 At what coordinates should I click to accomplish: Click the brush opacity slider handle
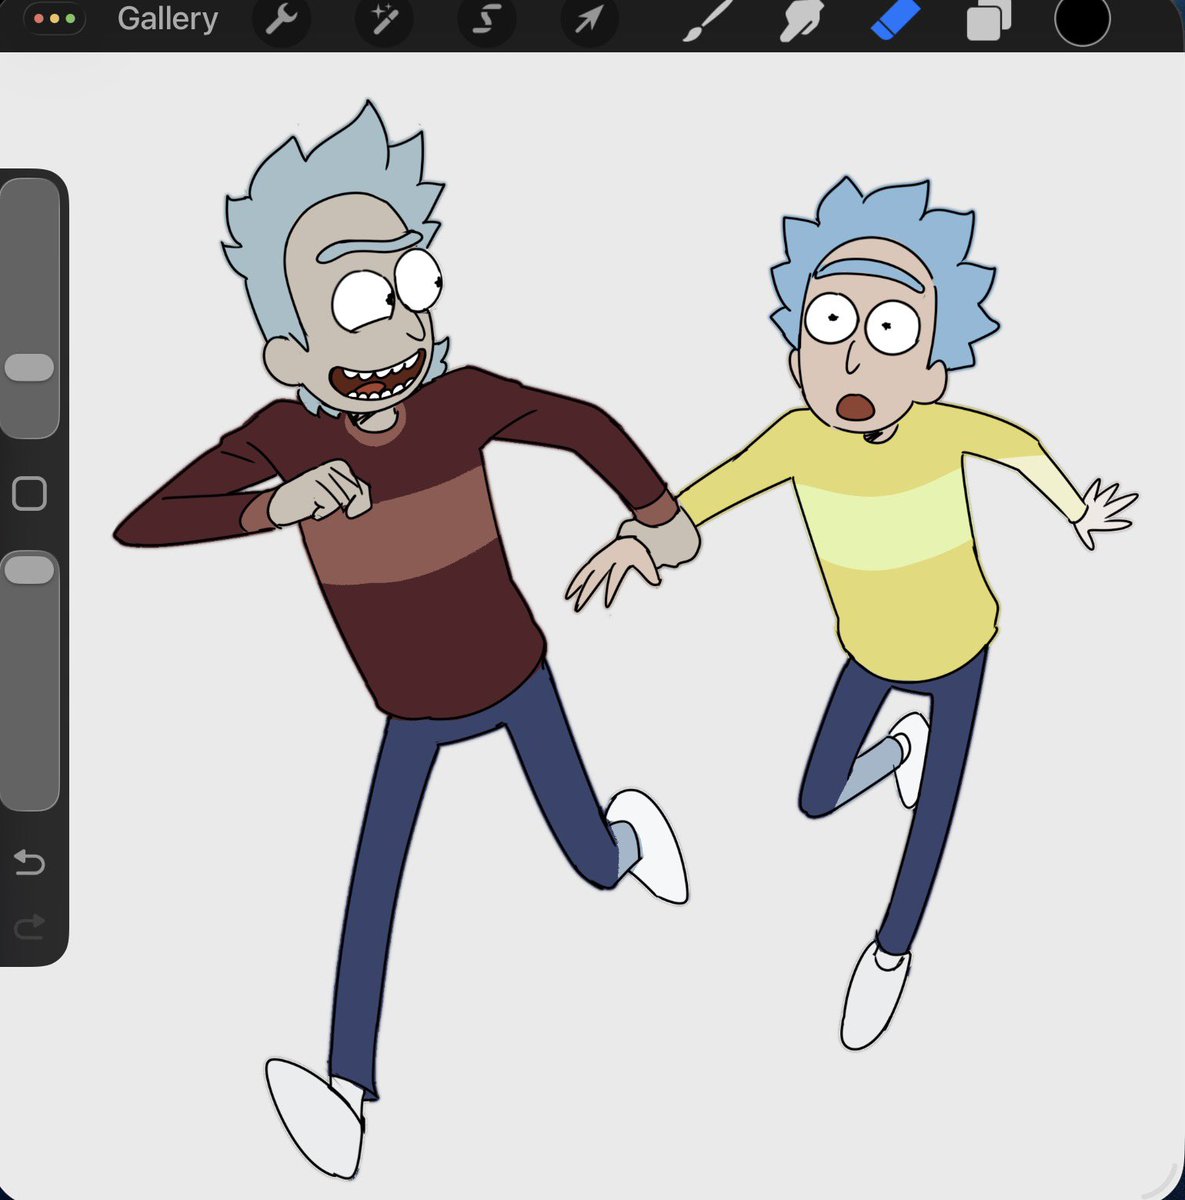[30, 570]
